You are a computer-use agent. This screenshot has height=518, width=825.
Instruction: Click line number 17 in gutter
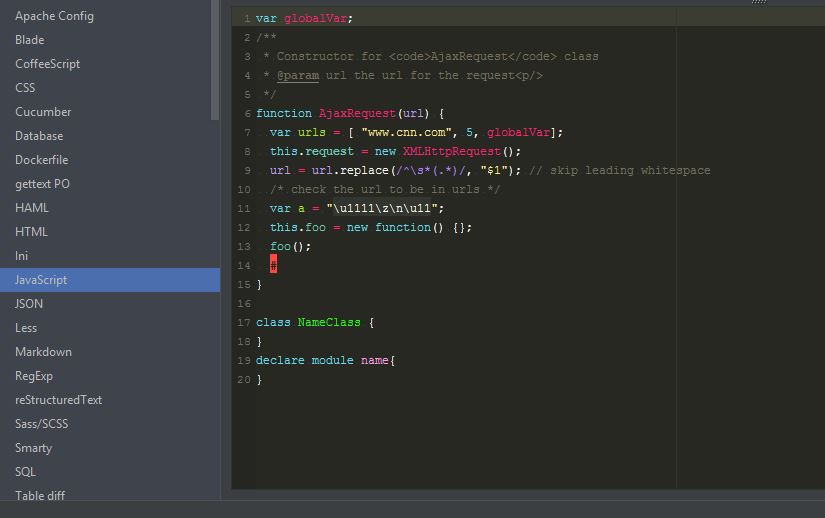(x=244, y=322)
